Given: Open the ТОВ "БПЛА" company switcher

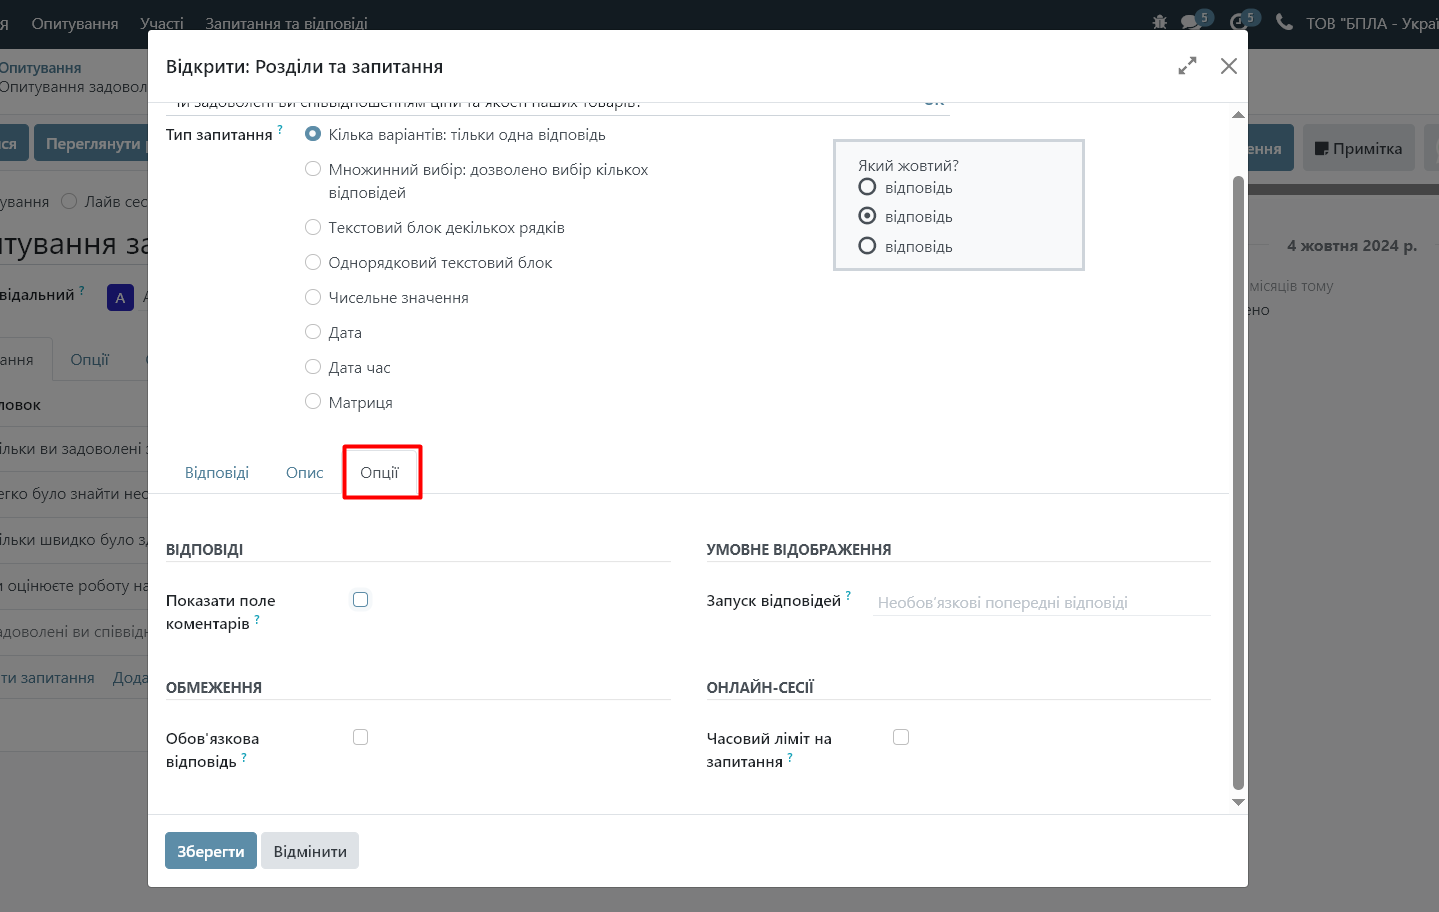Looking at the screenshot, I should (1370, 23).
